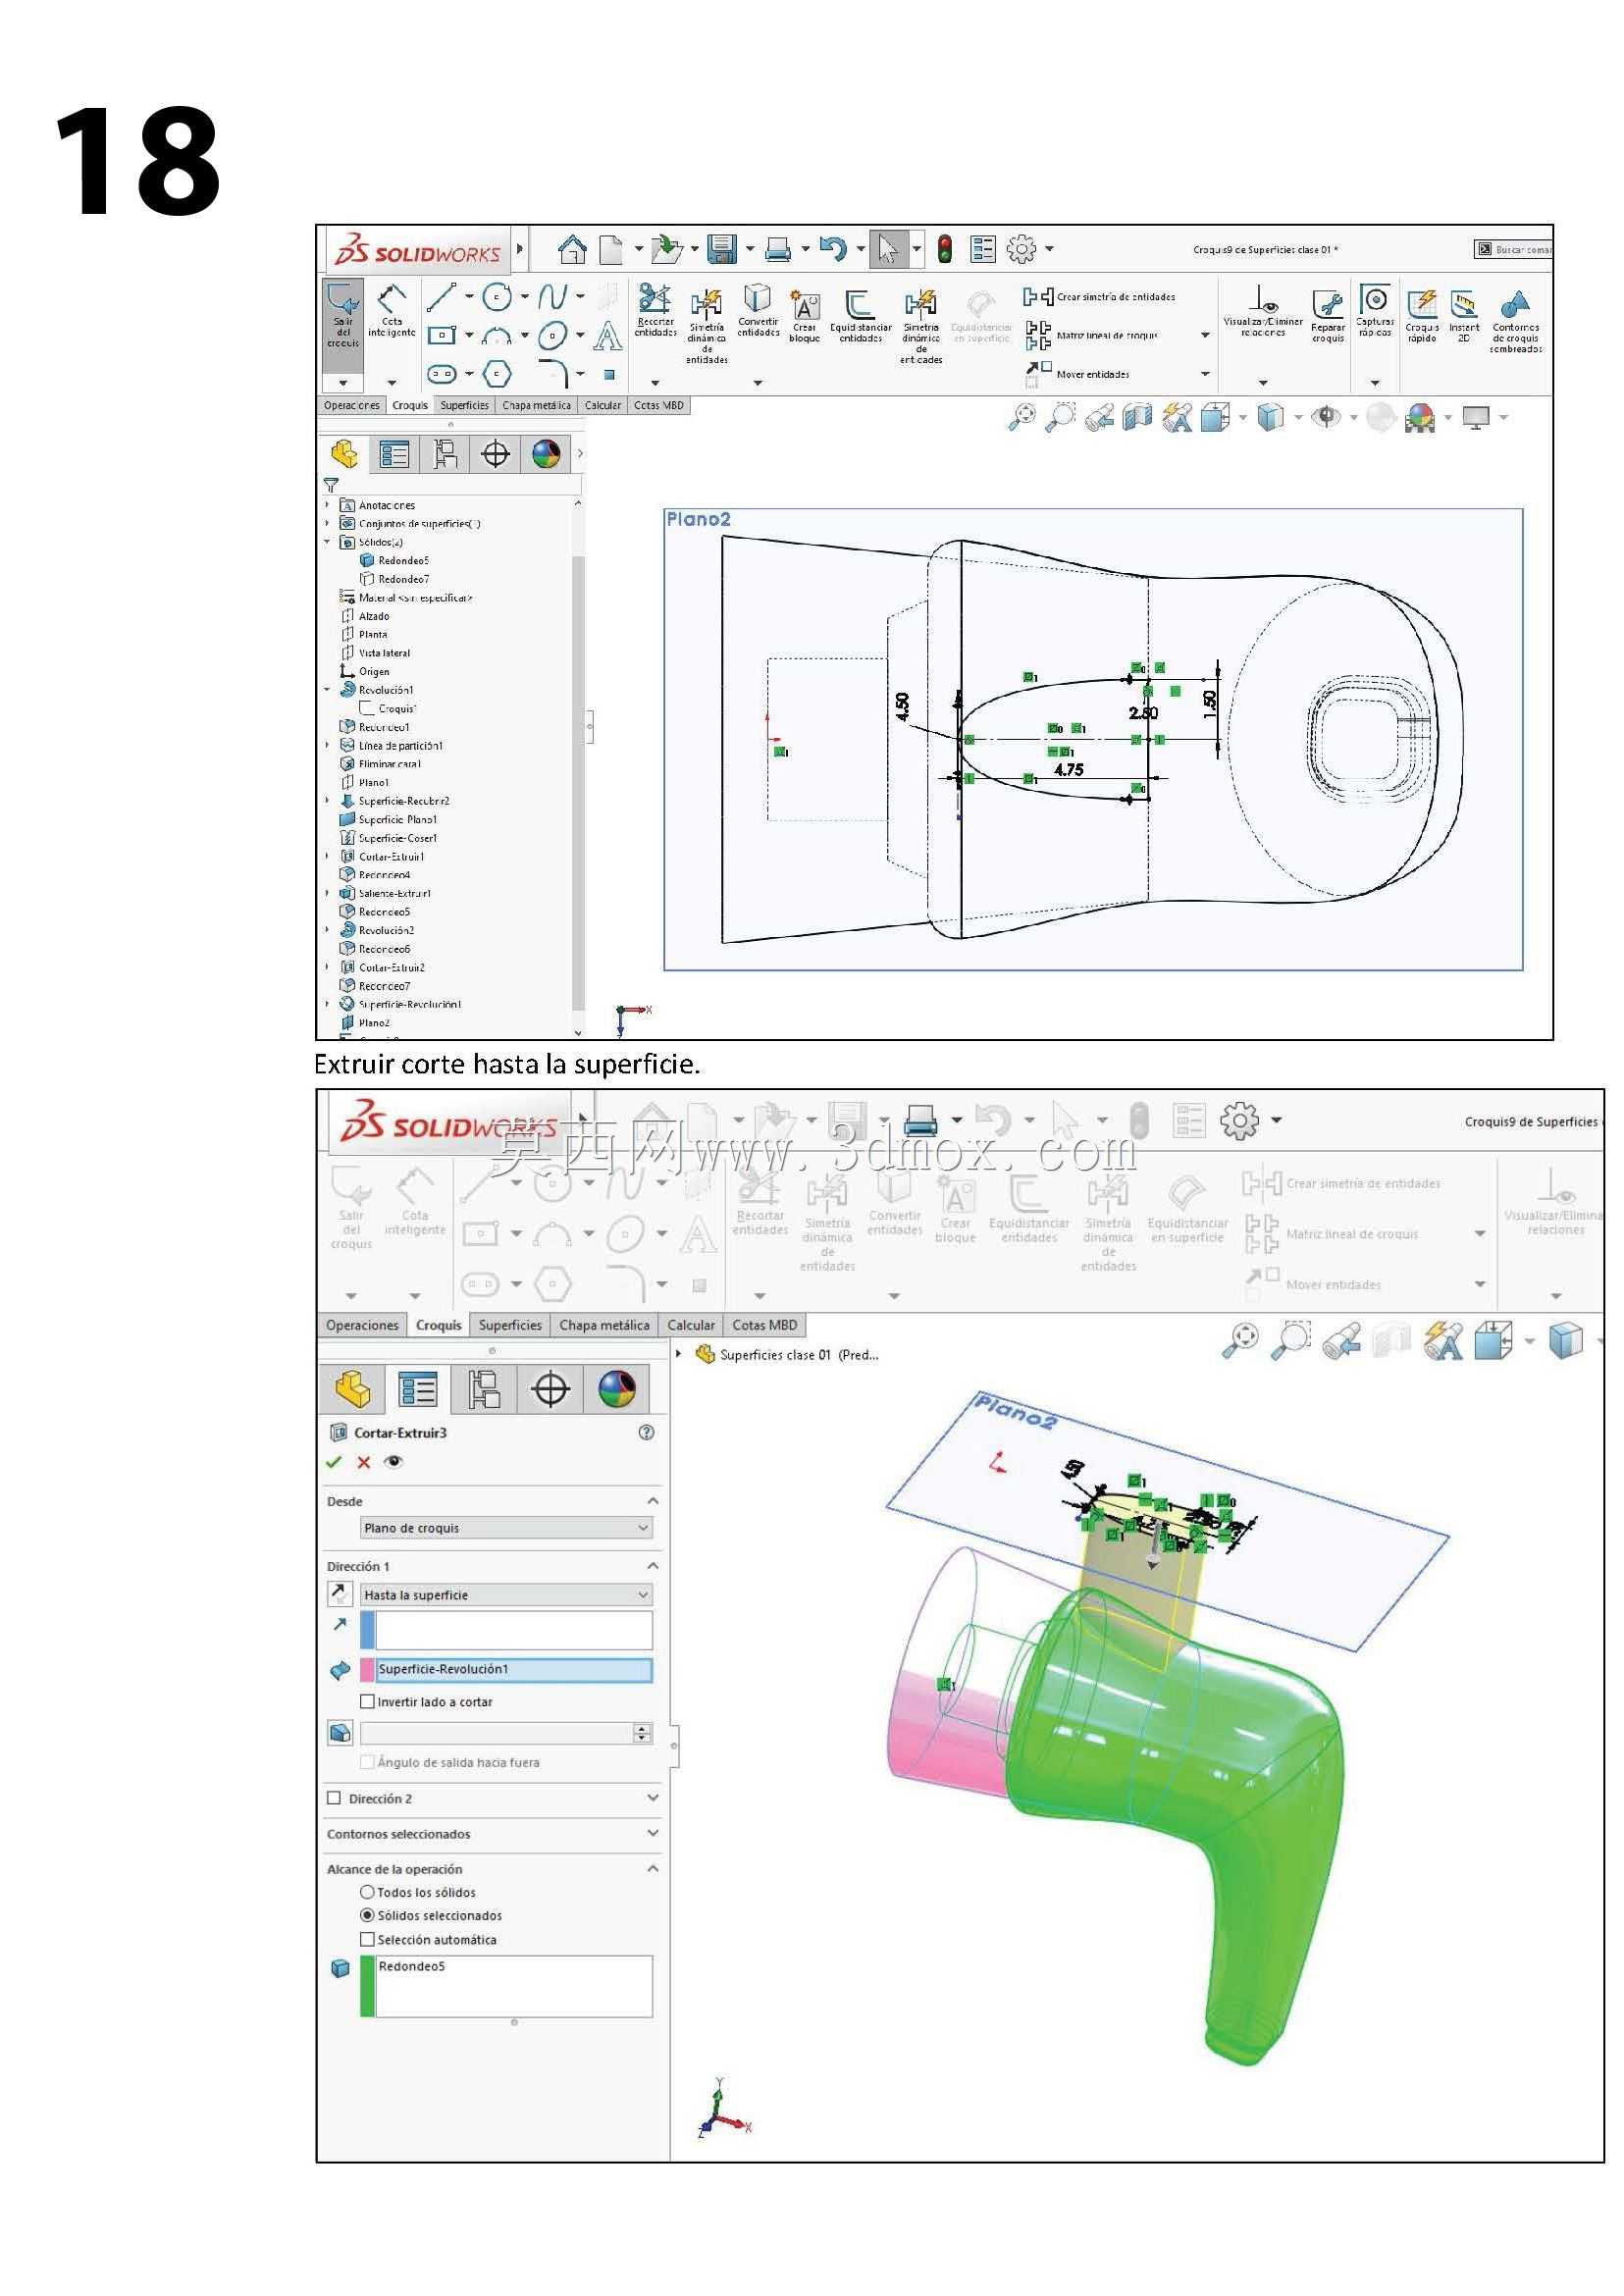Check Selección automática option
1624x2296 pixels.
367,1939
